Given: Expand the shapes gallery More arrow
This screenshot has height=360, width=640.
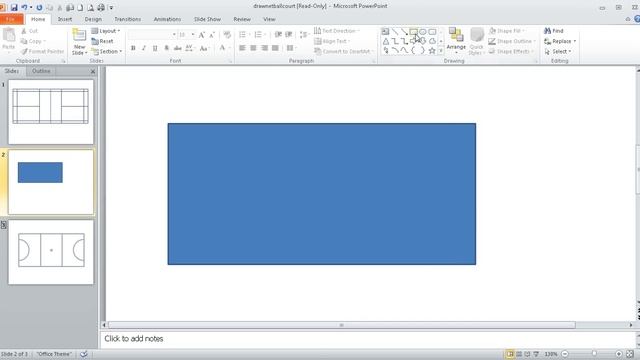Looking at the screenshot, I should point(441,51).
